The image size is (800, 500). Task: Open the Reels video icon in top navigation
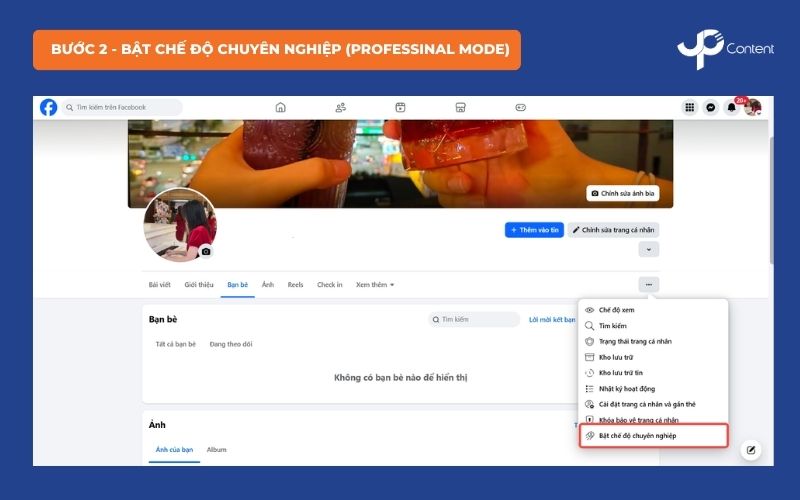pyautogui.click(x=401, y=107)
